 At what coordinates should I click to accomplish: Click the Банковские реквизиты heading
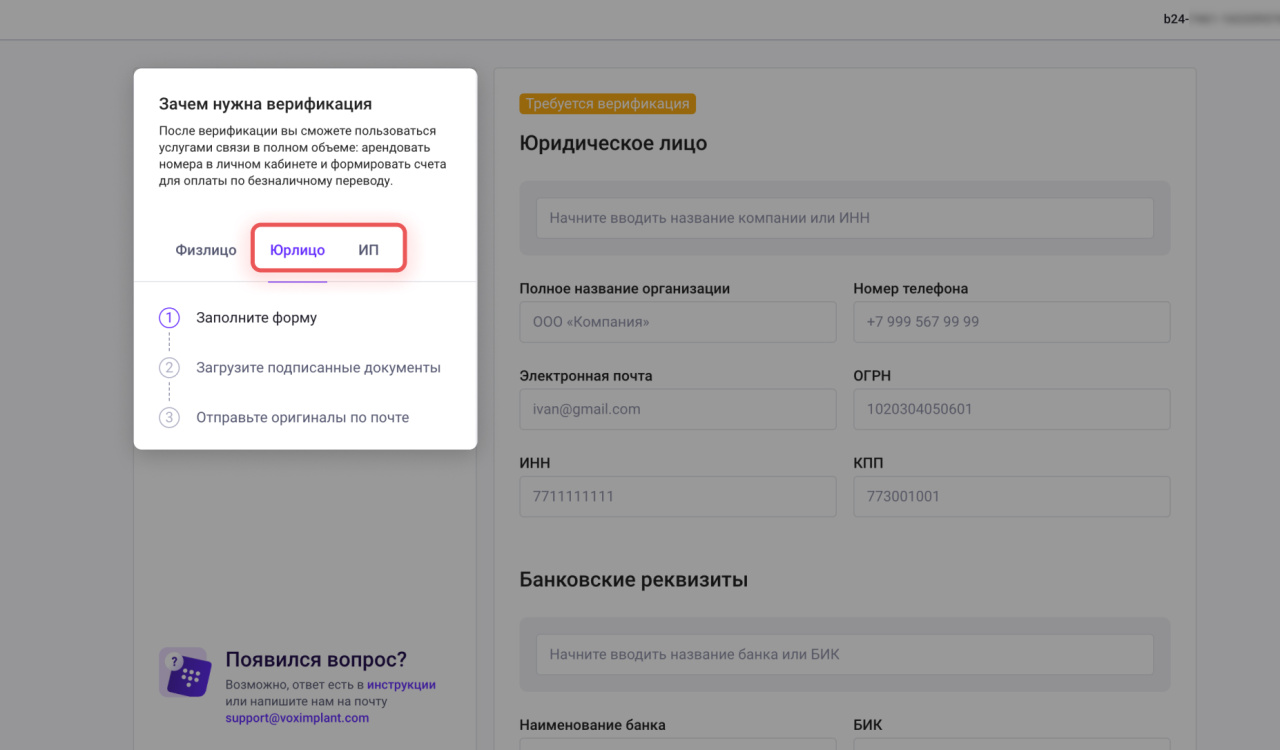point(634,580)
